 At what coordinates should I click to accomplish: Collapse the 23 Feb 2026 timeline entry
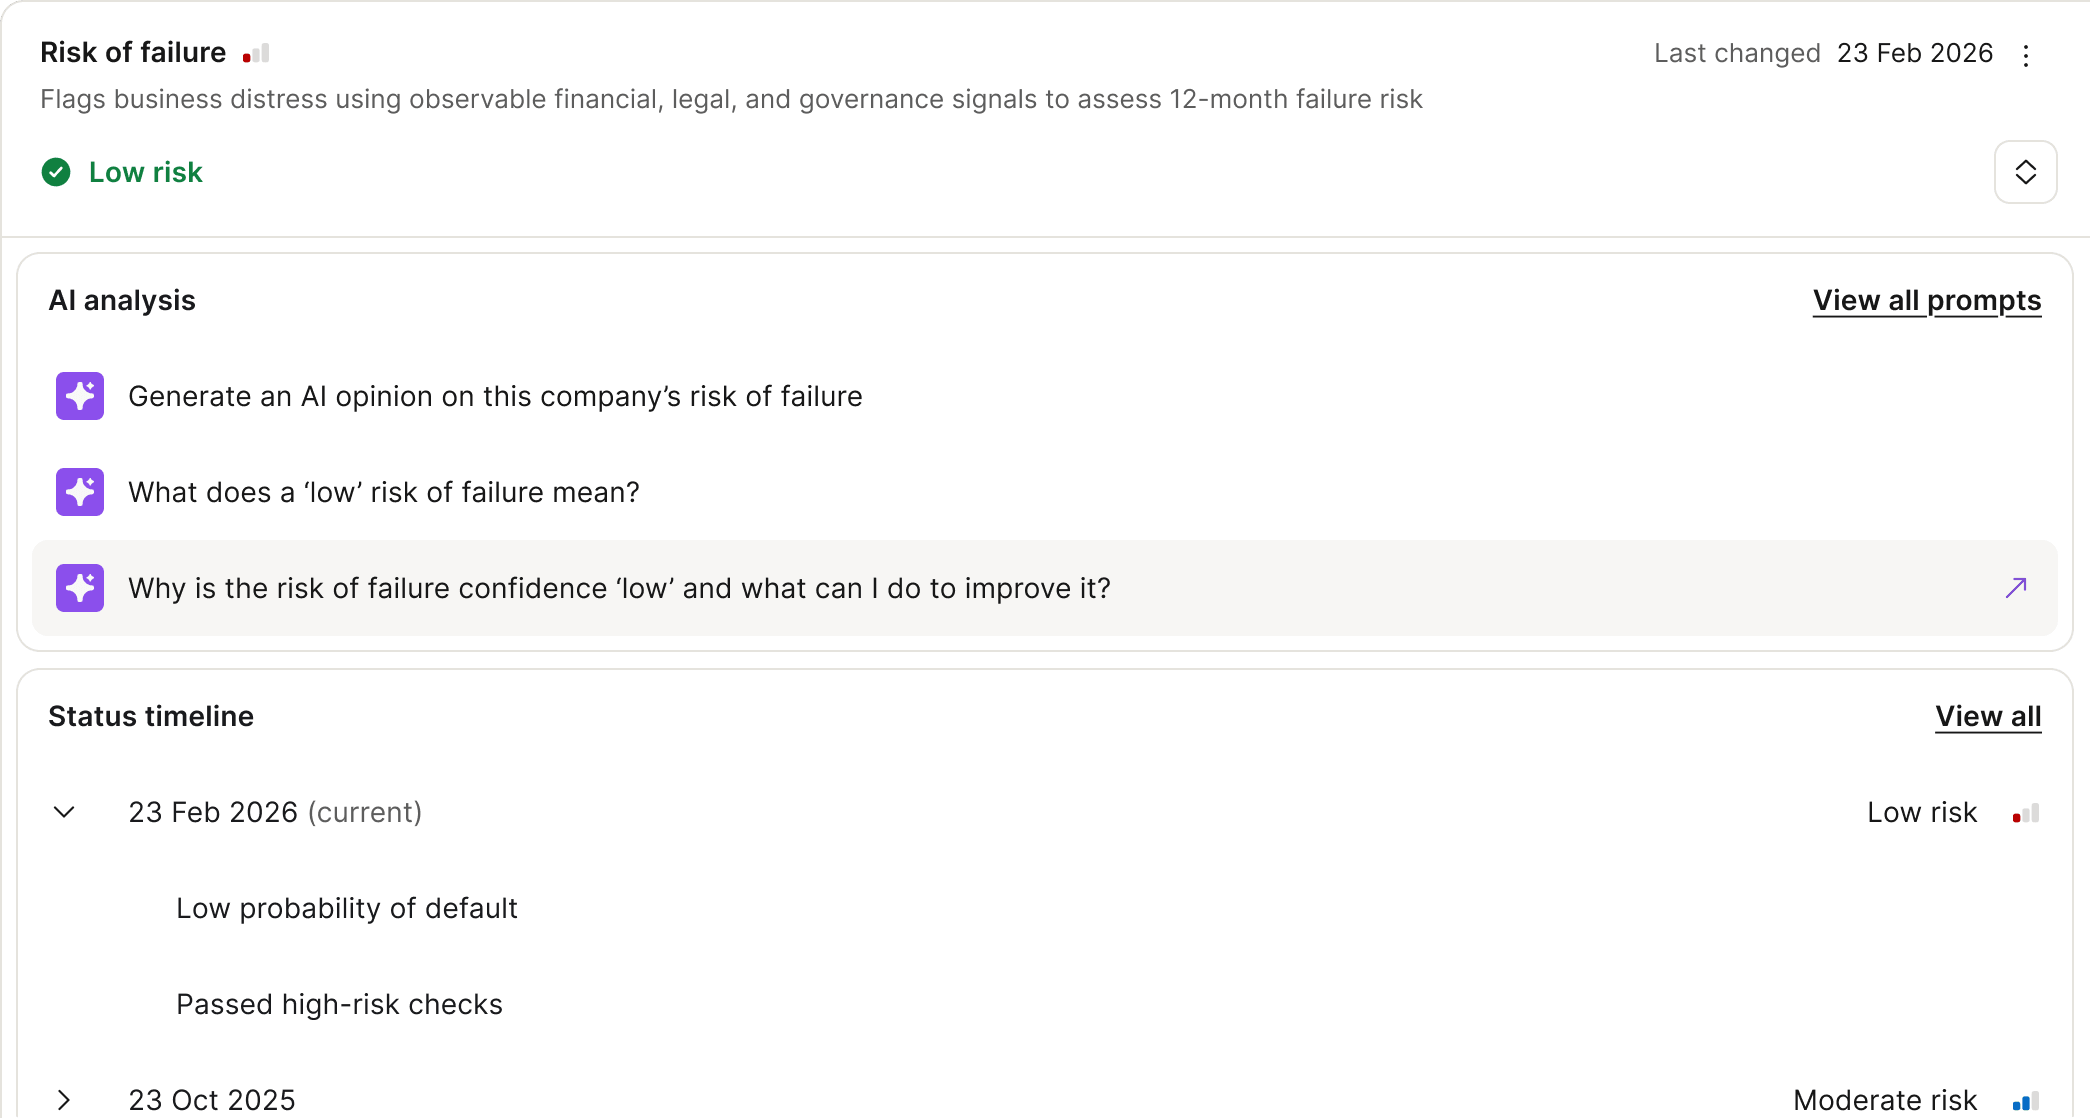[64, 812]
